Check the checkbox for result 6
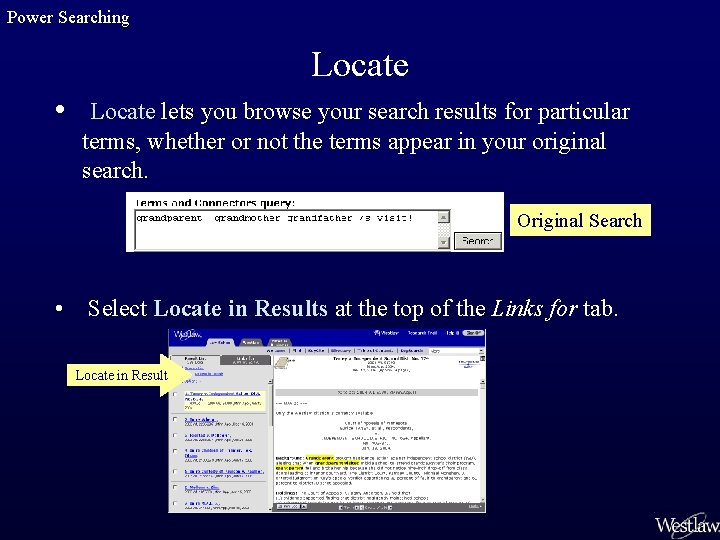 [x=175, y=487]
